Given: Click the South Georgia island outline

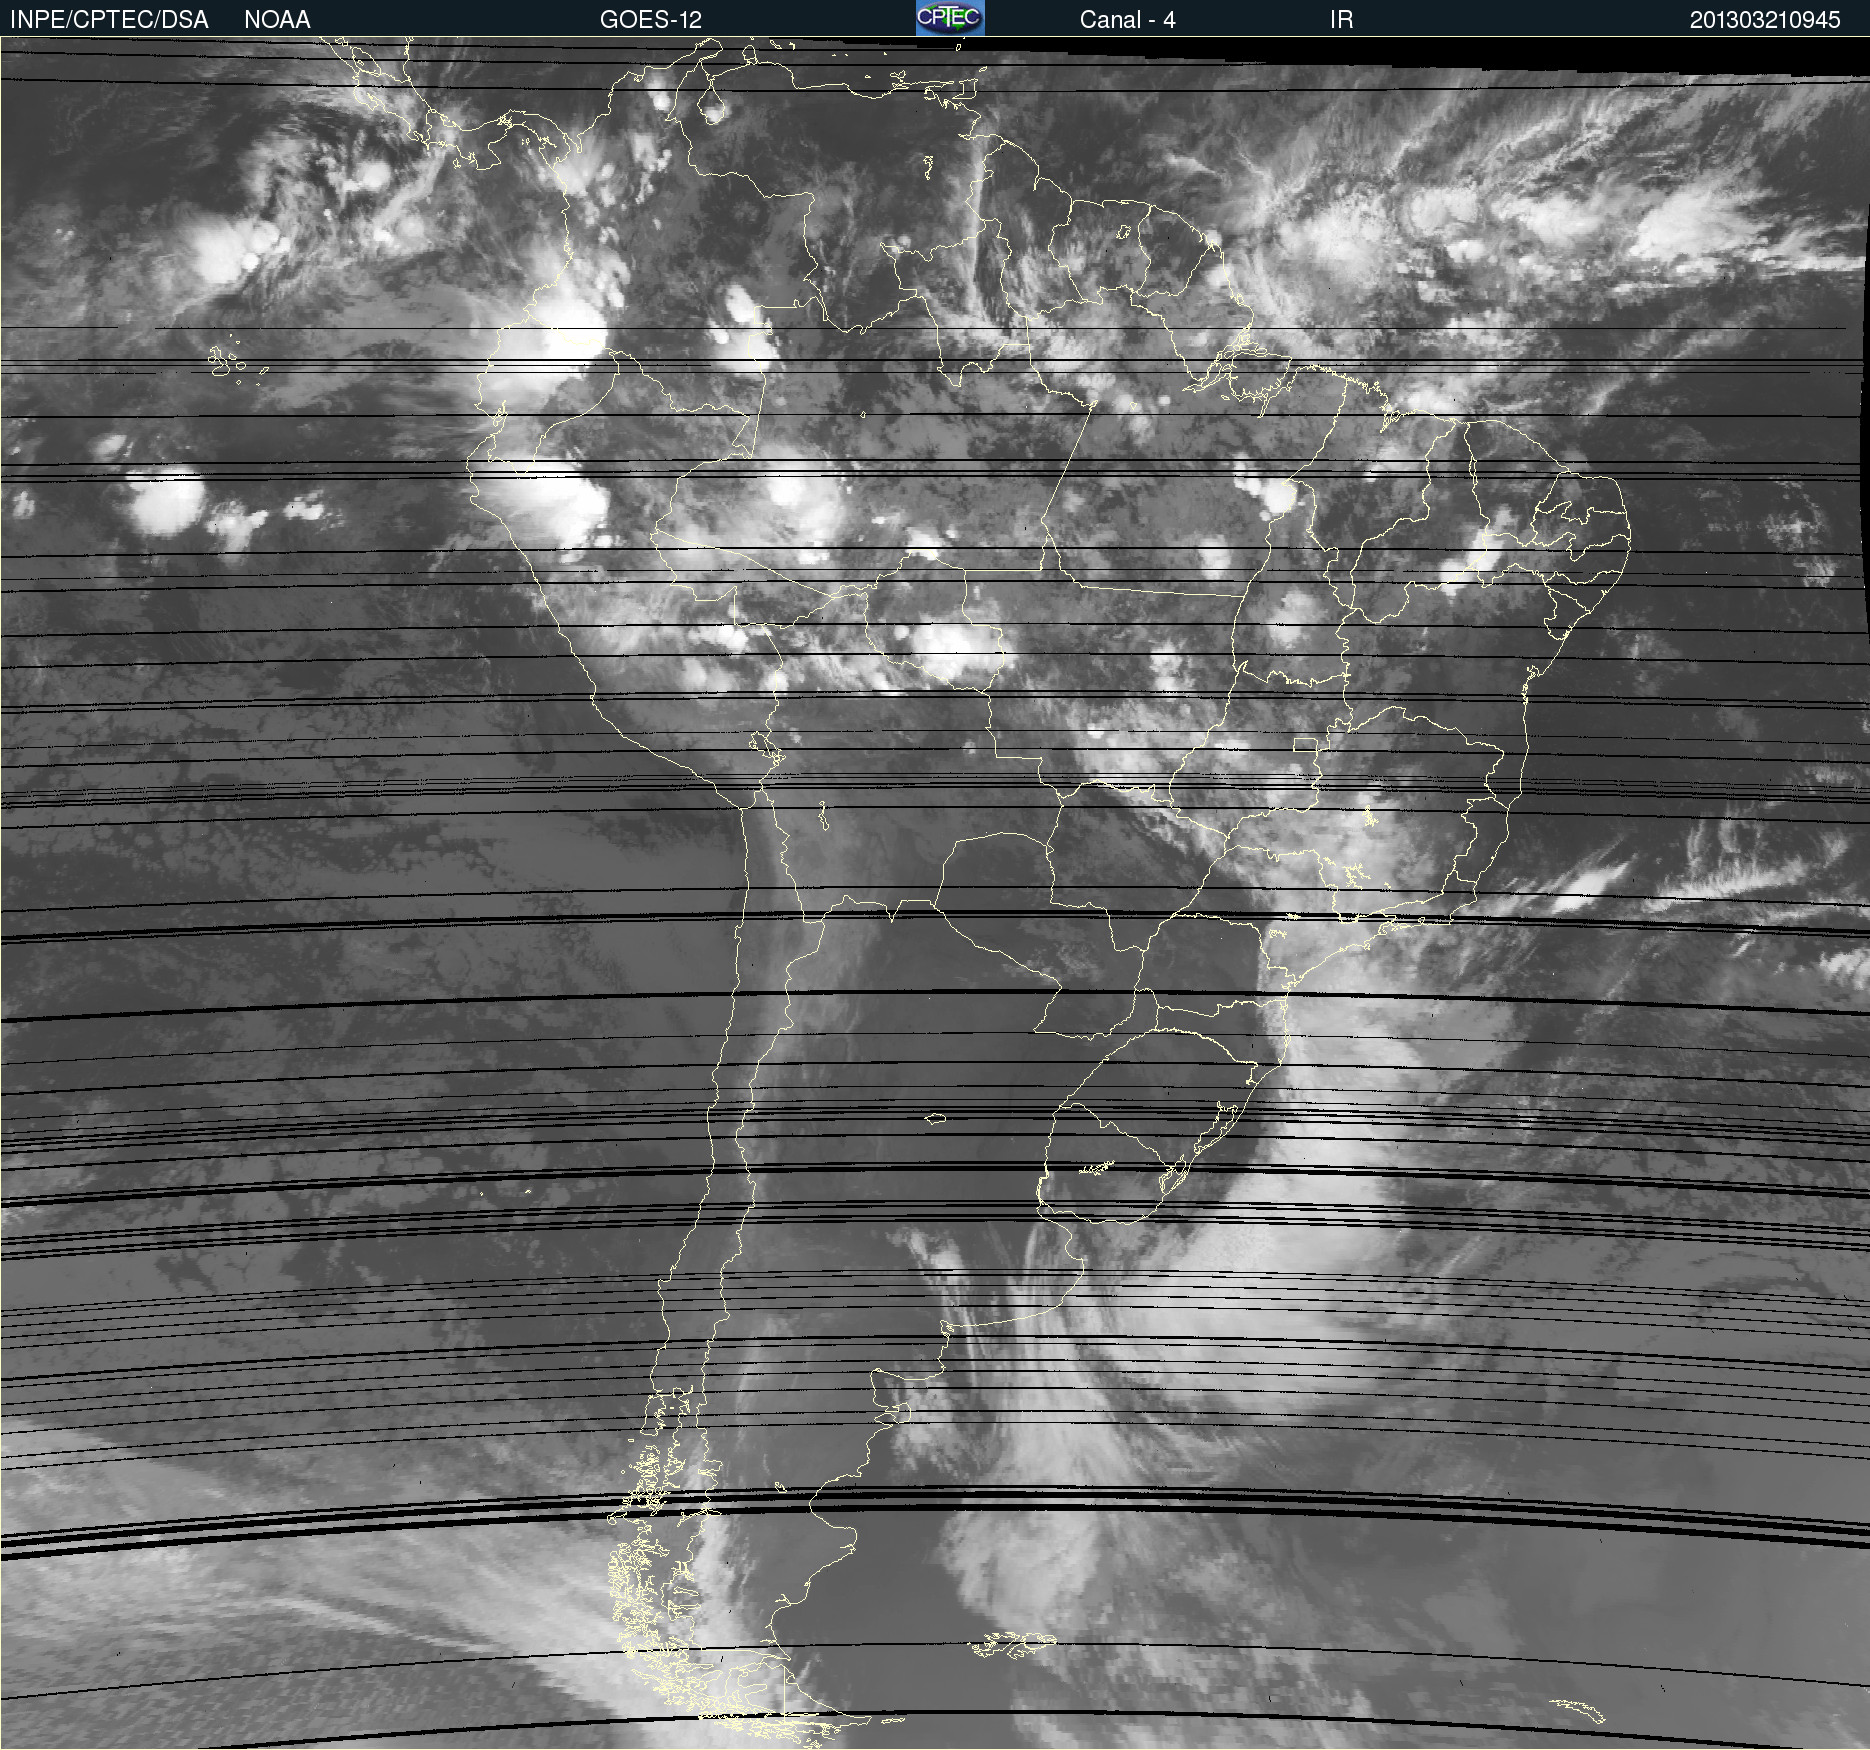Looking at the screenshot, I should coord(1578,1709).
